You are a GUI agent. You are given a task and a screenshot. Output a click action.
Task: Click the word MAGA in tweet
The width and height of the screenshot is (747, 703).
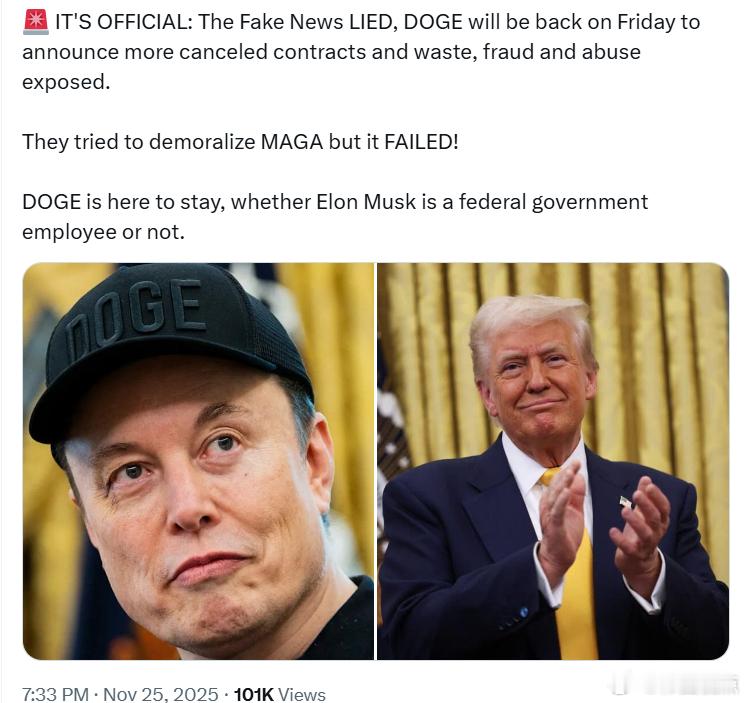tap(292, 142)
